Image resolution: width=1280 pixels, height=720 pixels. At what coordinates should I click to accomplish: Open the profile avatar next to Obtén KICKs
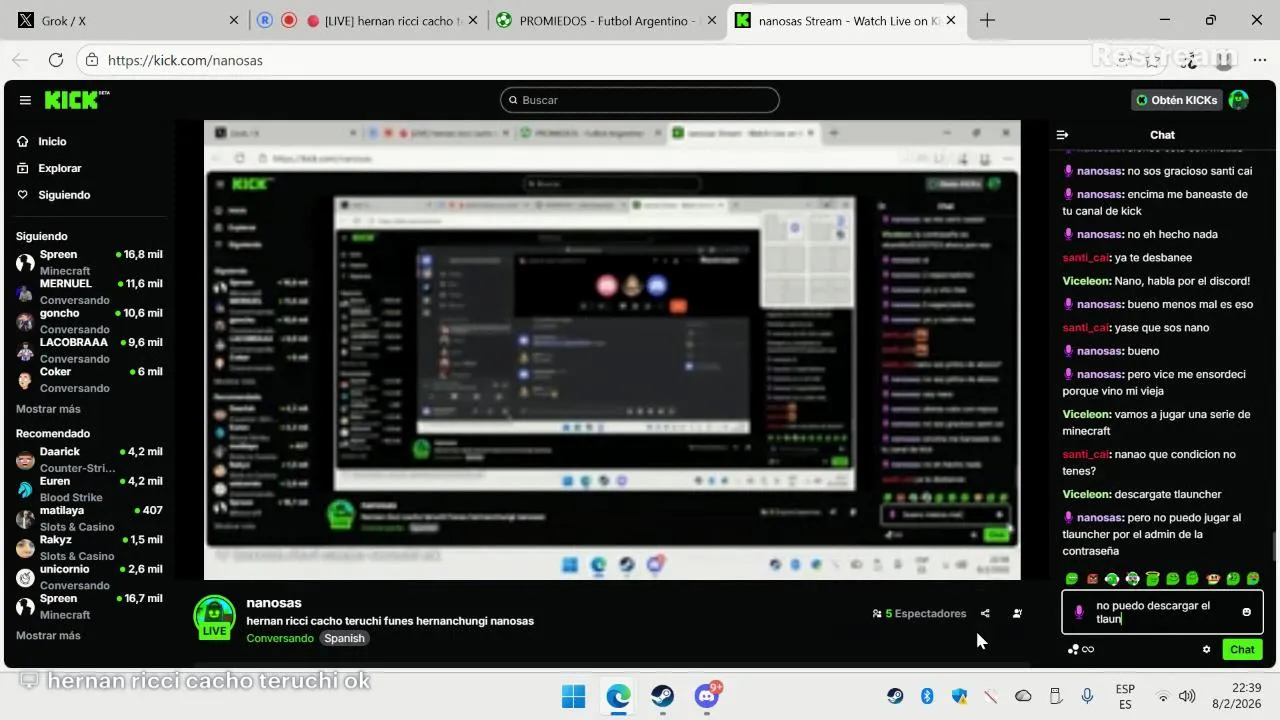point(1239,100)
